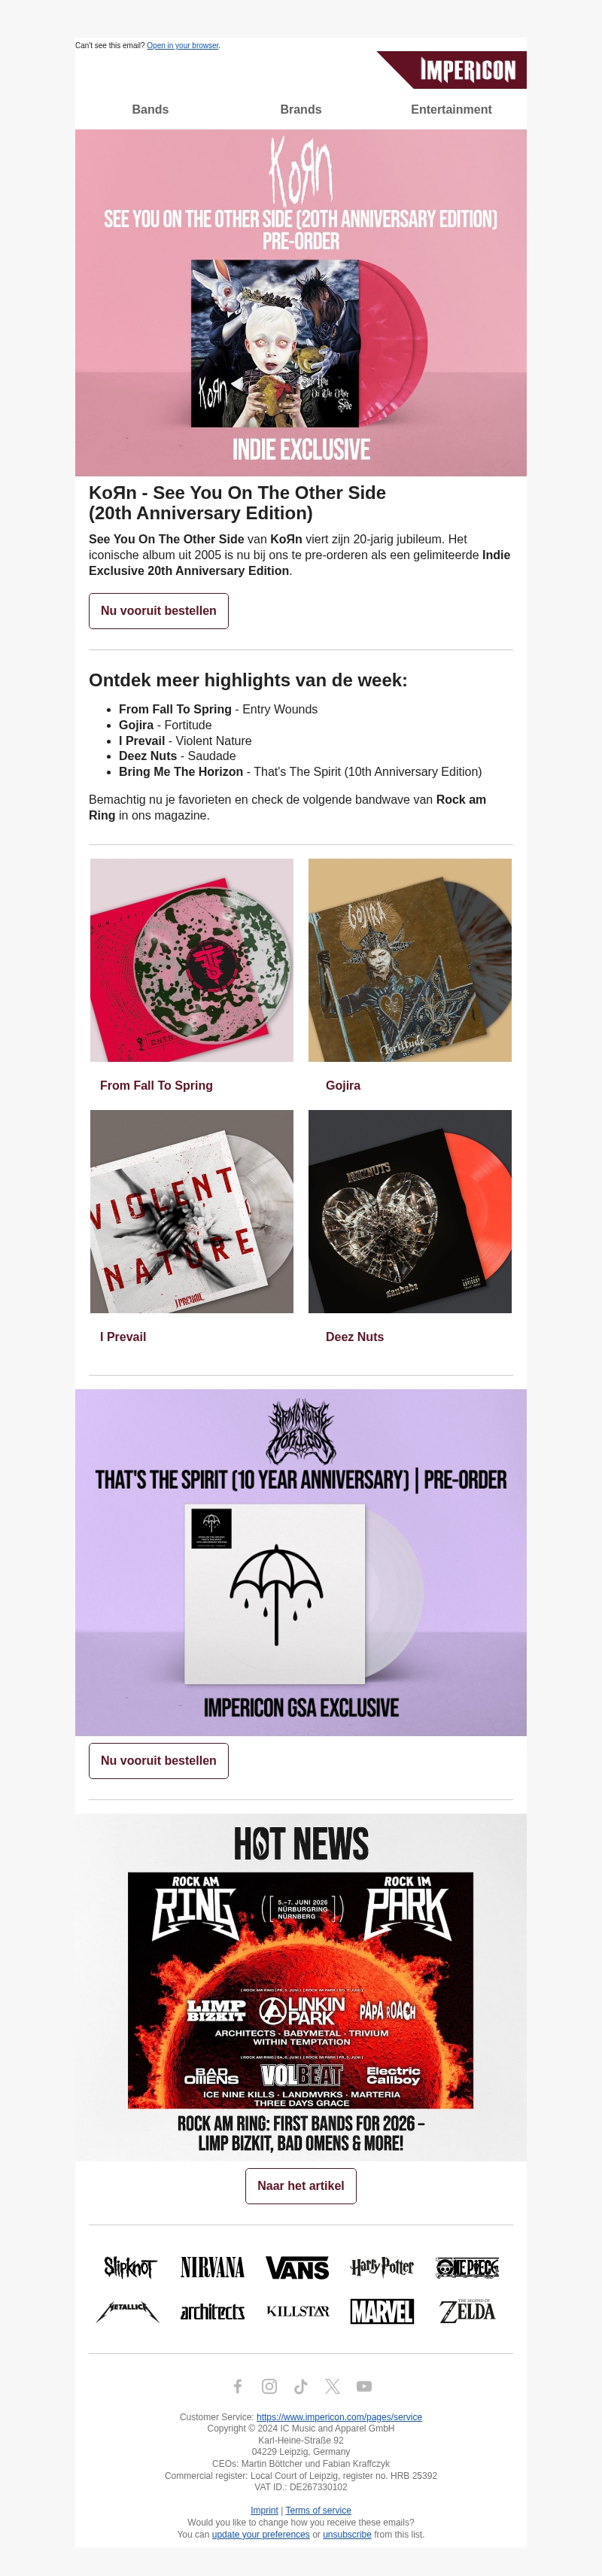
Task: Open the Gojira Fortitude vinyl thumbnail
Action: click(410, 960)
